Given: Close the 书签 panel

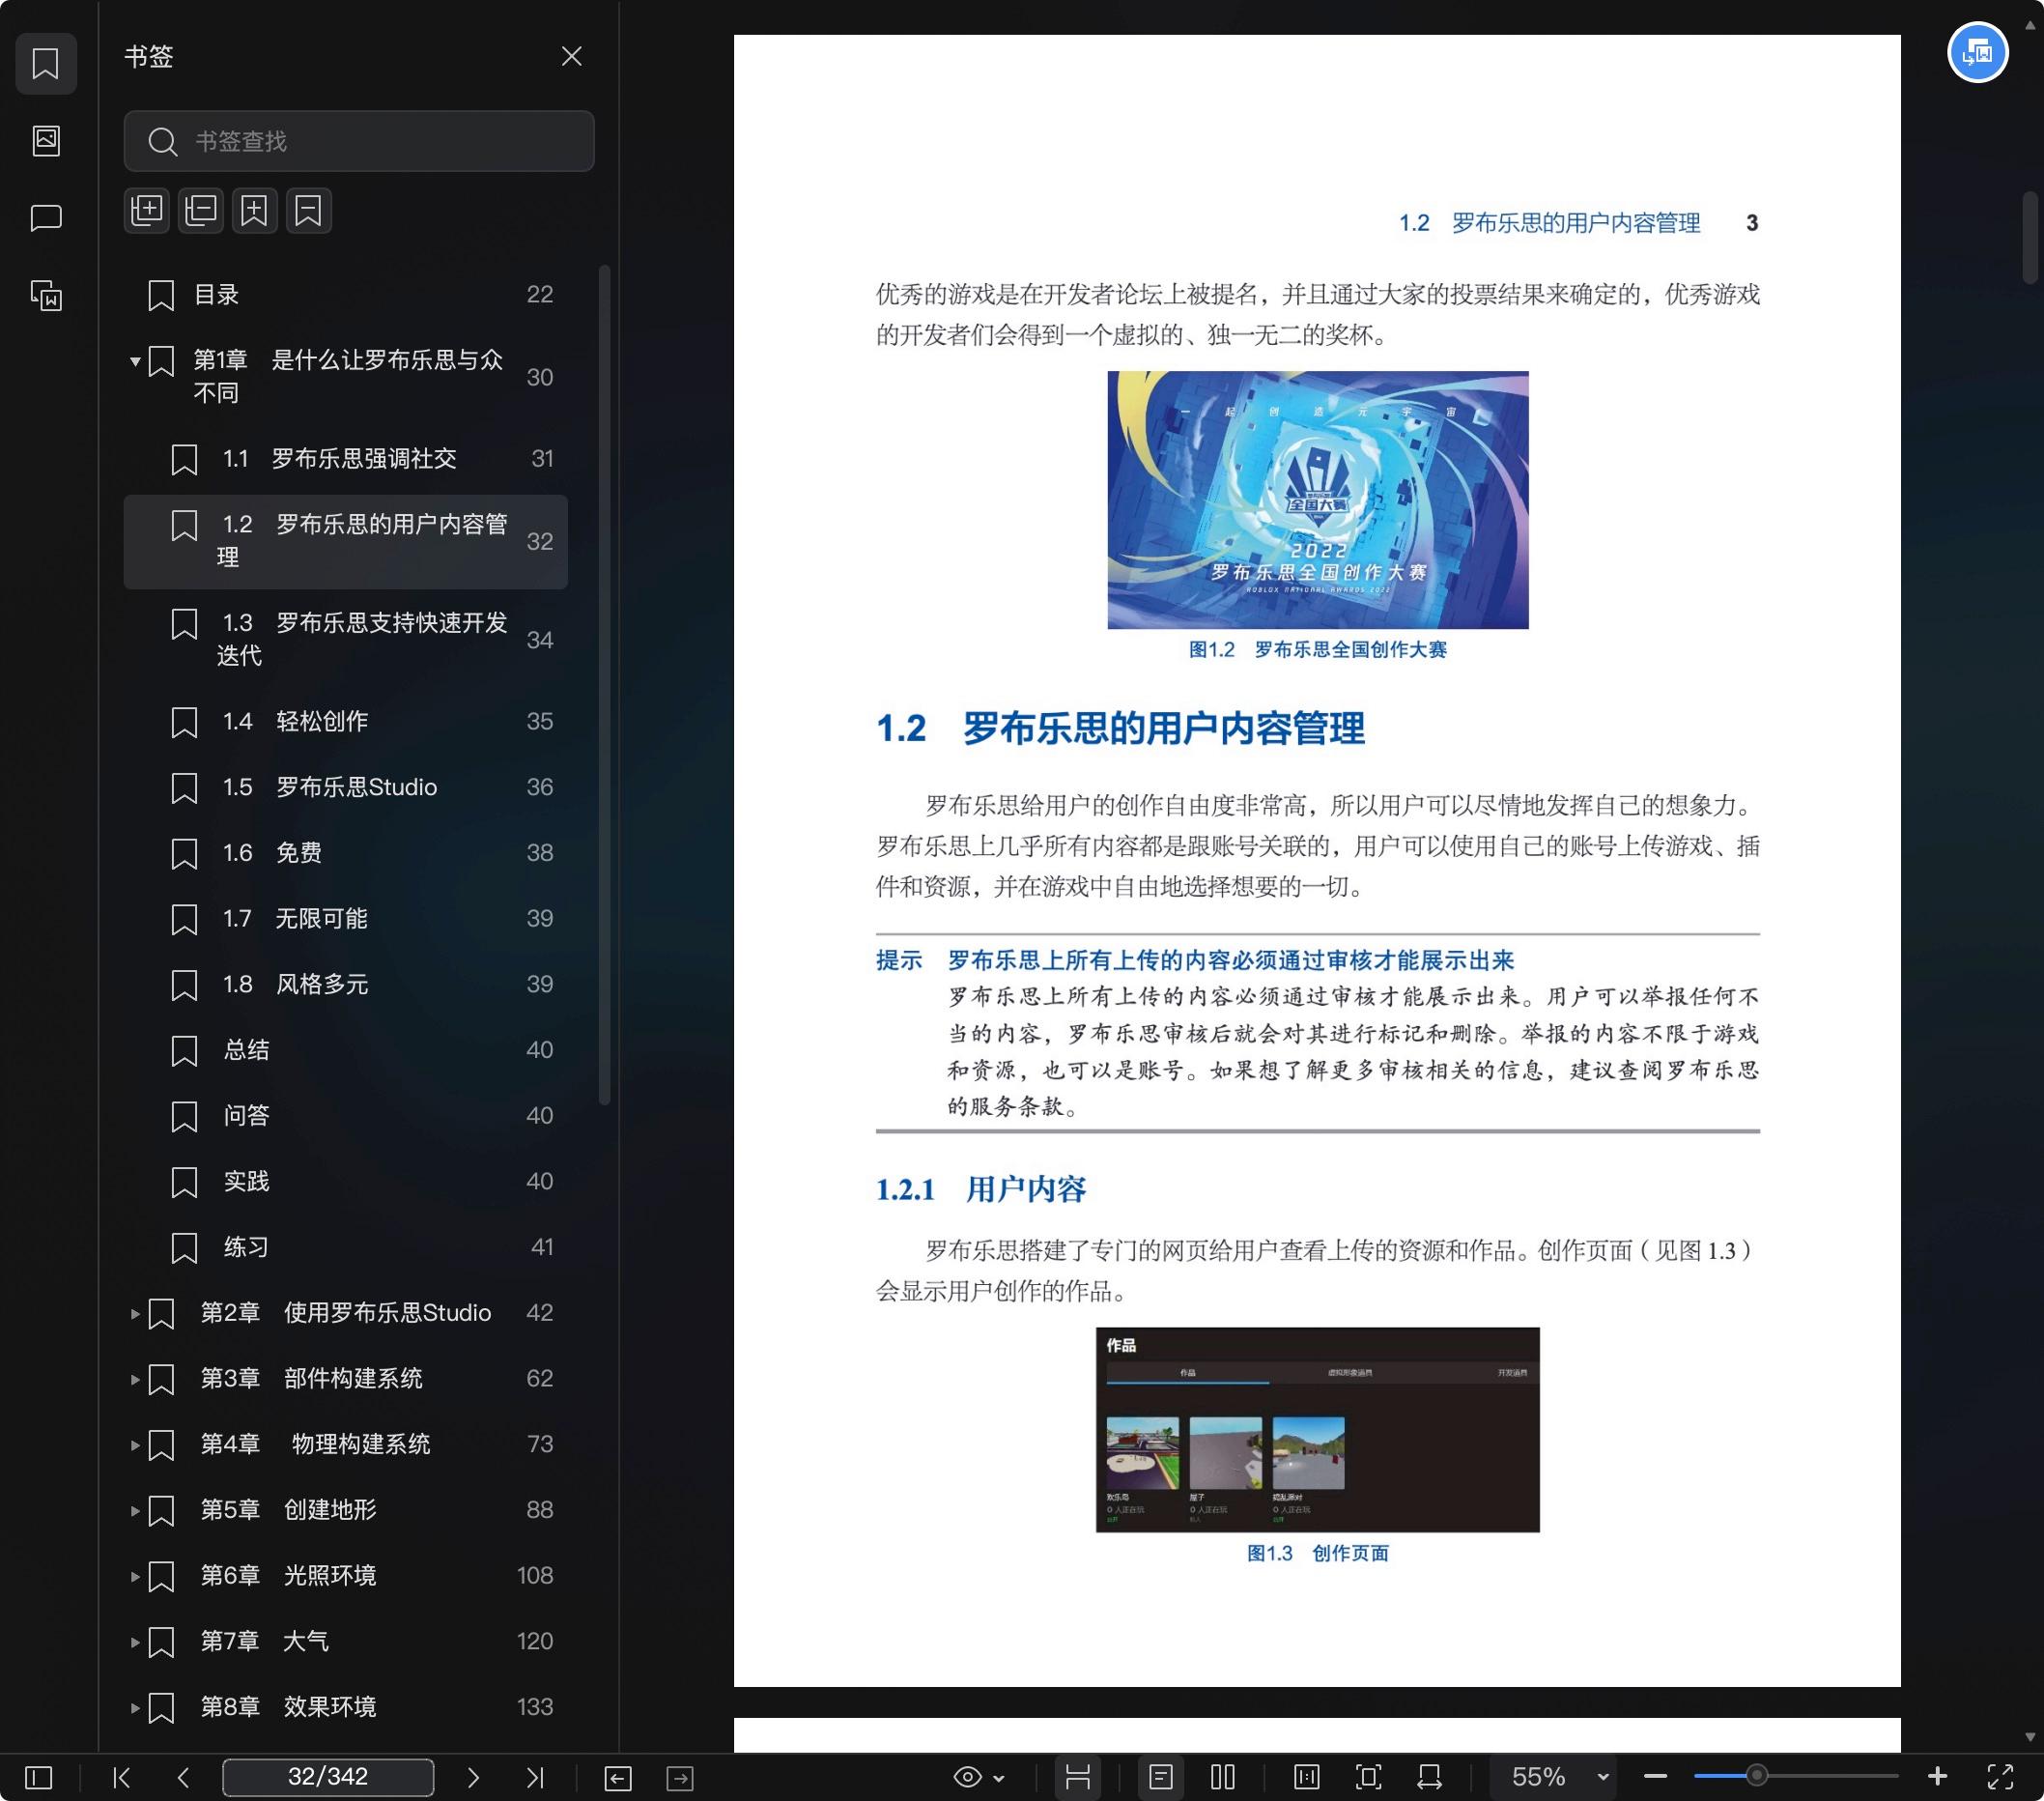Looking at the screenshot, I should [572, 57].
